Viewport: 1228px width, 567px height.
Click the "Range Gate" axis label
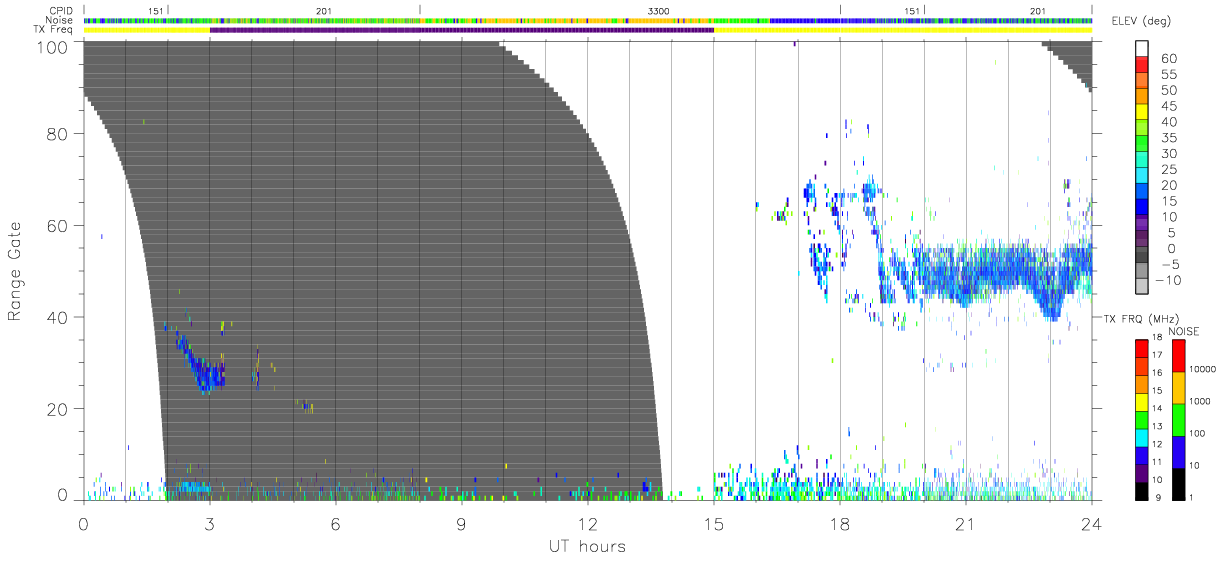point(15,271)
